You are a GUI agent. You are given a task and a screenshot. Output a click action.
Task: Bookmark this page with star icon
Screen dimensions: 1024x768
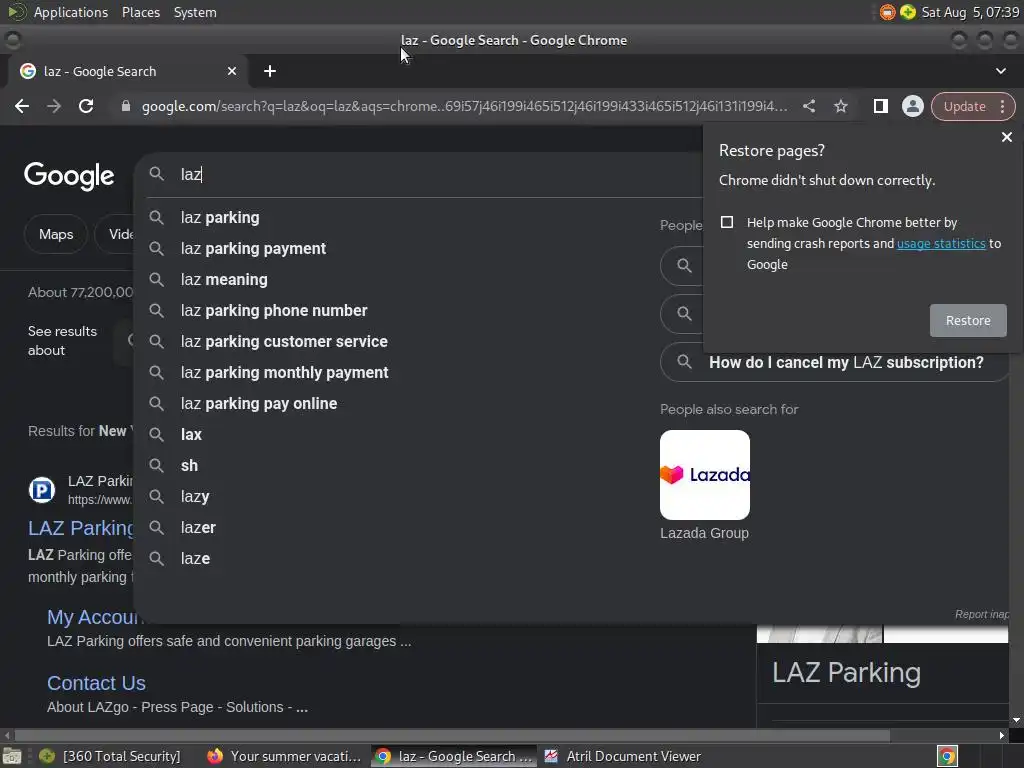pos(840,106)
